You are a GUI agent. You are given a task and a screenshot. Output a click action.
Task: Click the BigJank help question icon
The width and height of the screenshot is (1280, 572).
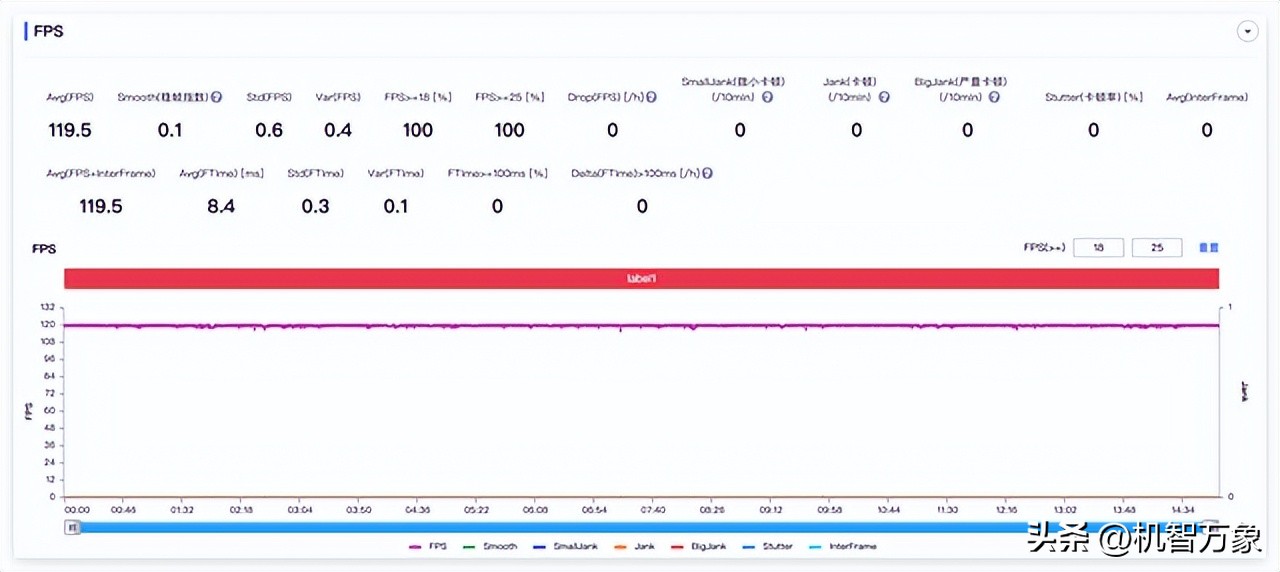click(992, 98)
